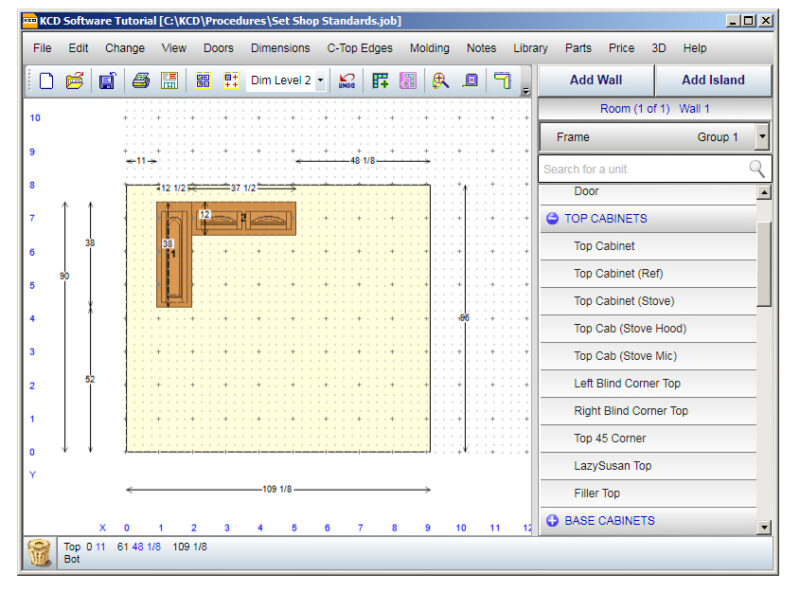Open the 3D menu
This screenshot has height=592, width=800.
(x=658, y=47)
